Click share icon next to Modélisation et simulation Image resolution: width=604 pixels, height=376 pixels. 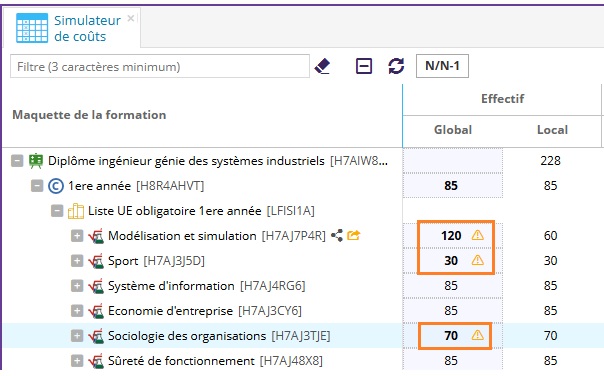coord(337,235)
